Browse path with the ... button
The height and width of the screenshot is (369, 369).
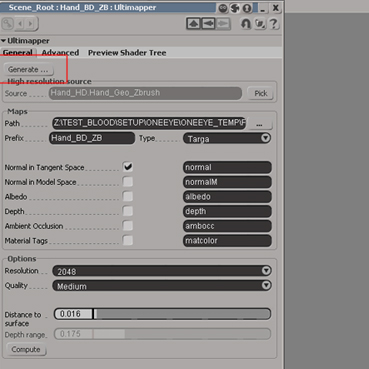(x=260, y=124)
